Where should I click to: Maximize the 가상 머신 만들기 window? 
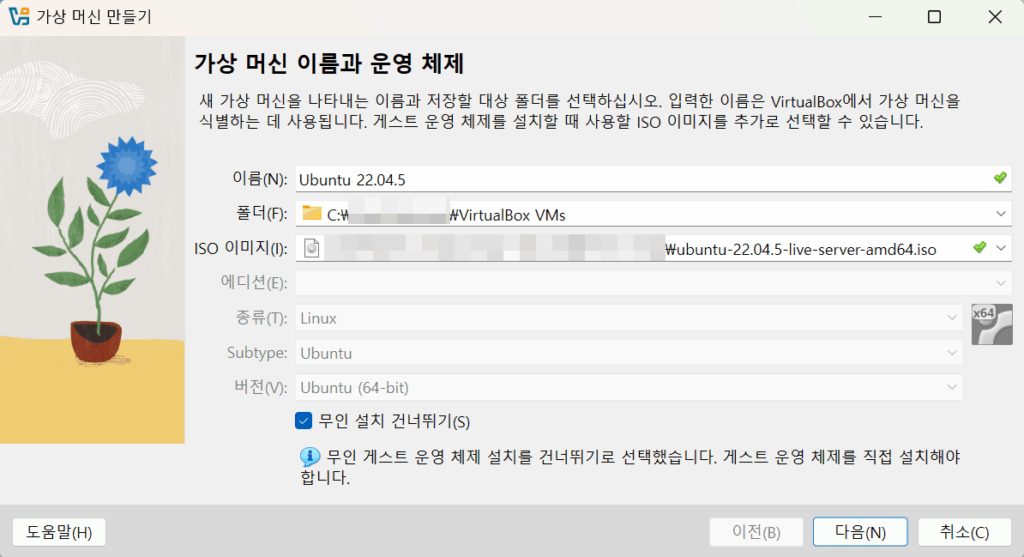tap(935, 16)
